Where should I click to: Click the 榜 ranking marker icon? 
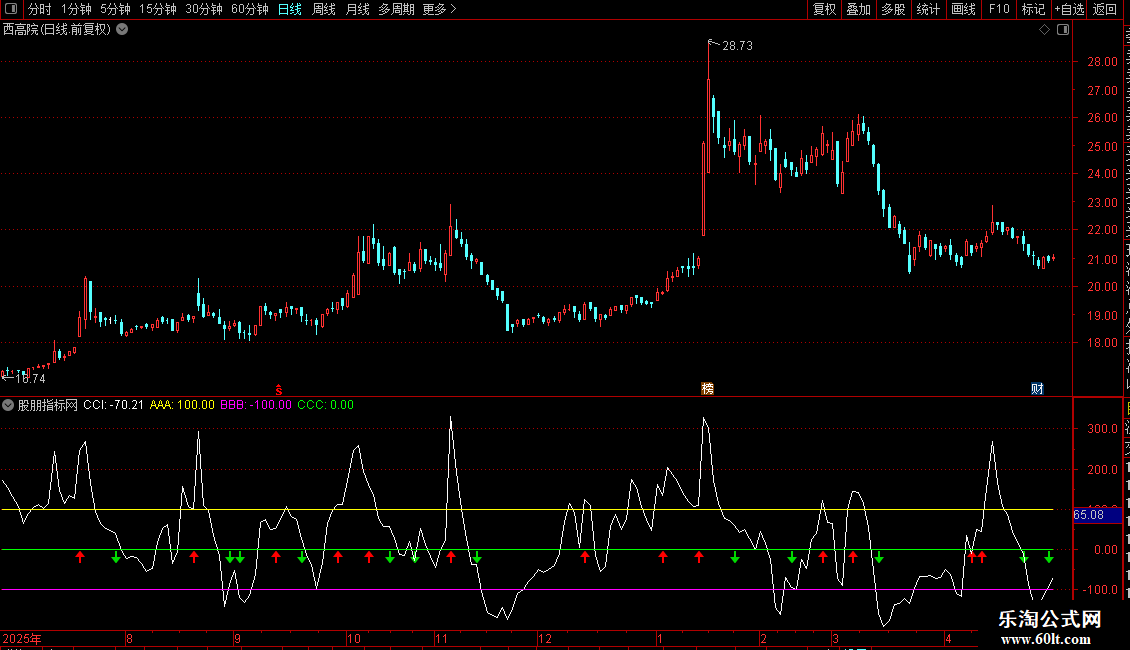pyautogui.click(x=708, y=389)
